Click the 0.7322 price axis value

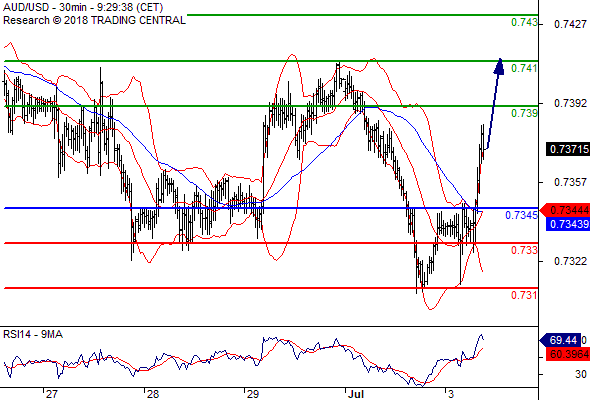pyautogui.click(x=570, y=261)
